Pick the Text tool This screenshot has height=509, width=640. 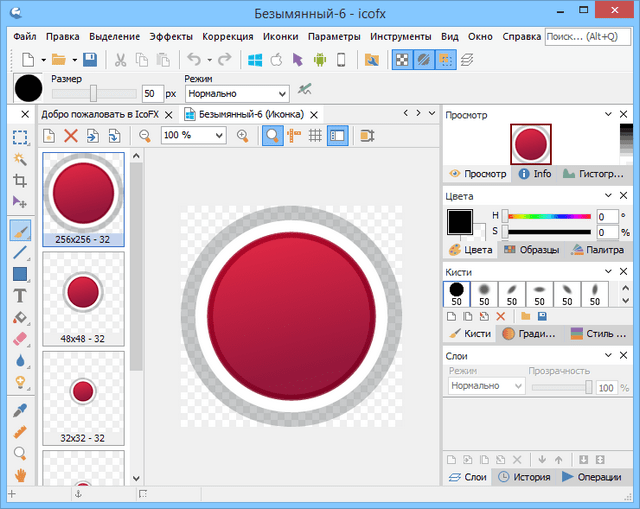point(19,296)
